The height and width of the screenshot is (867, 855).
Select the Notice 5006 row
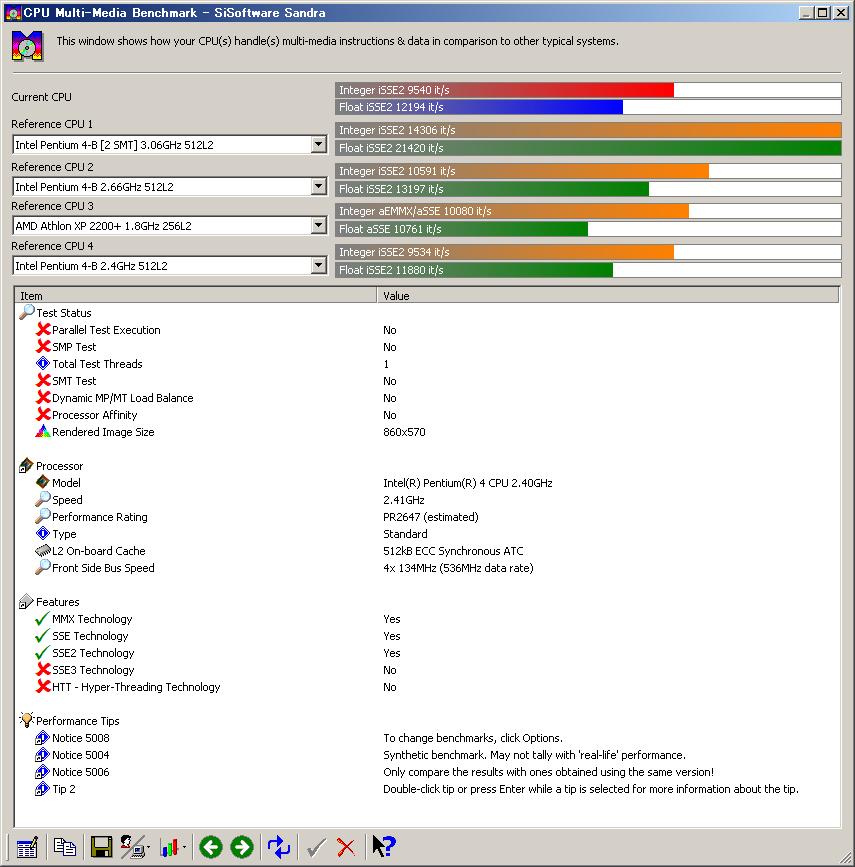click(x=427, y=772)
